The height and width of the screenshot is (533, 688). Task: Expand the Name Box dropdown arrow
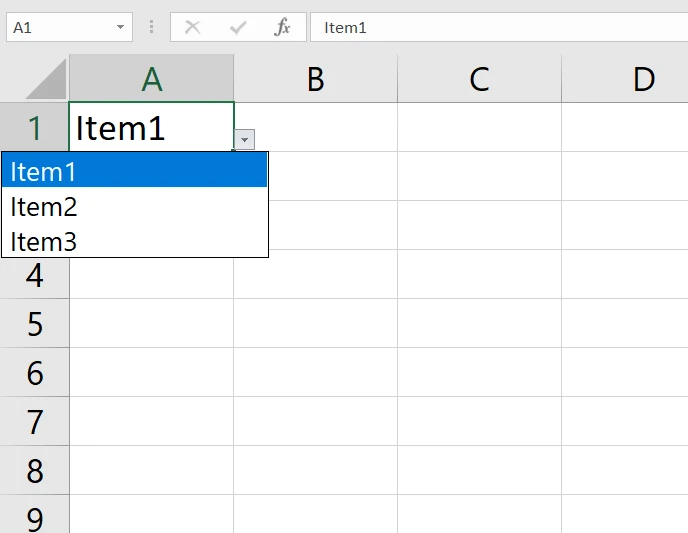click(121, 28)
